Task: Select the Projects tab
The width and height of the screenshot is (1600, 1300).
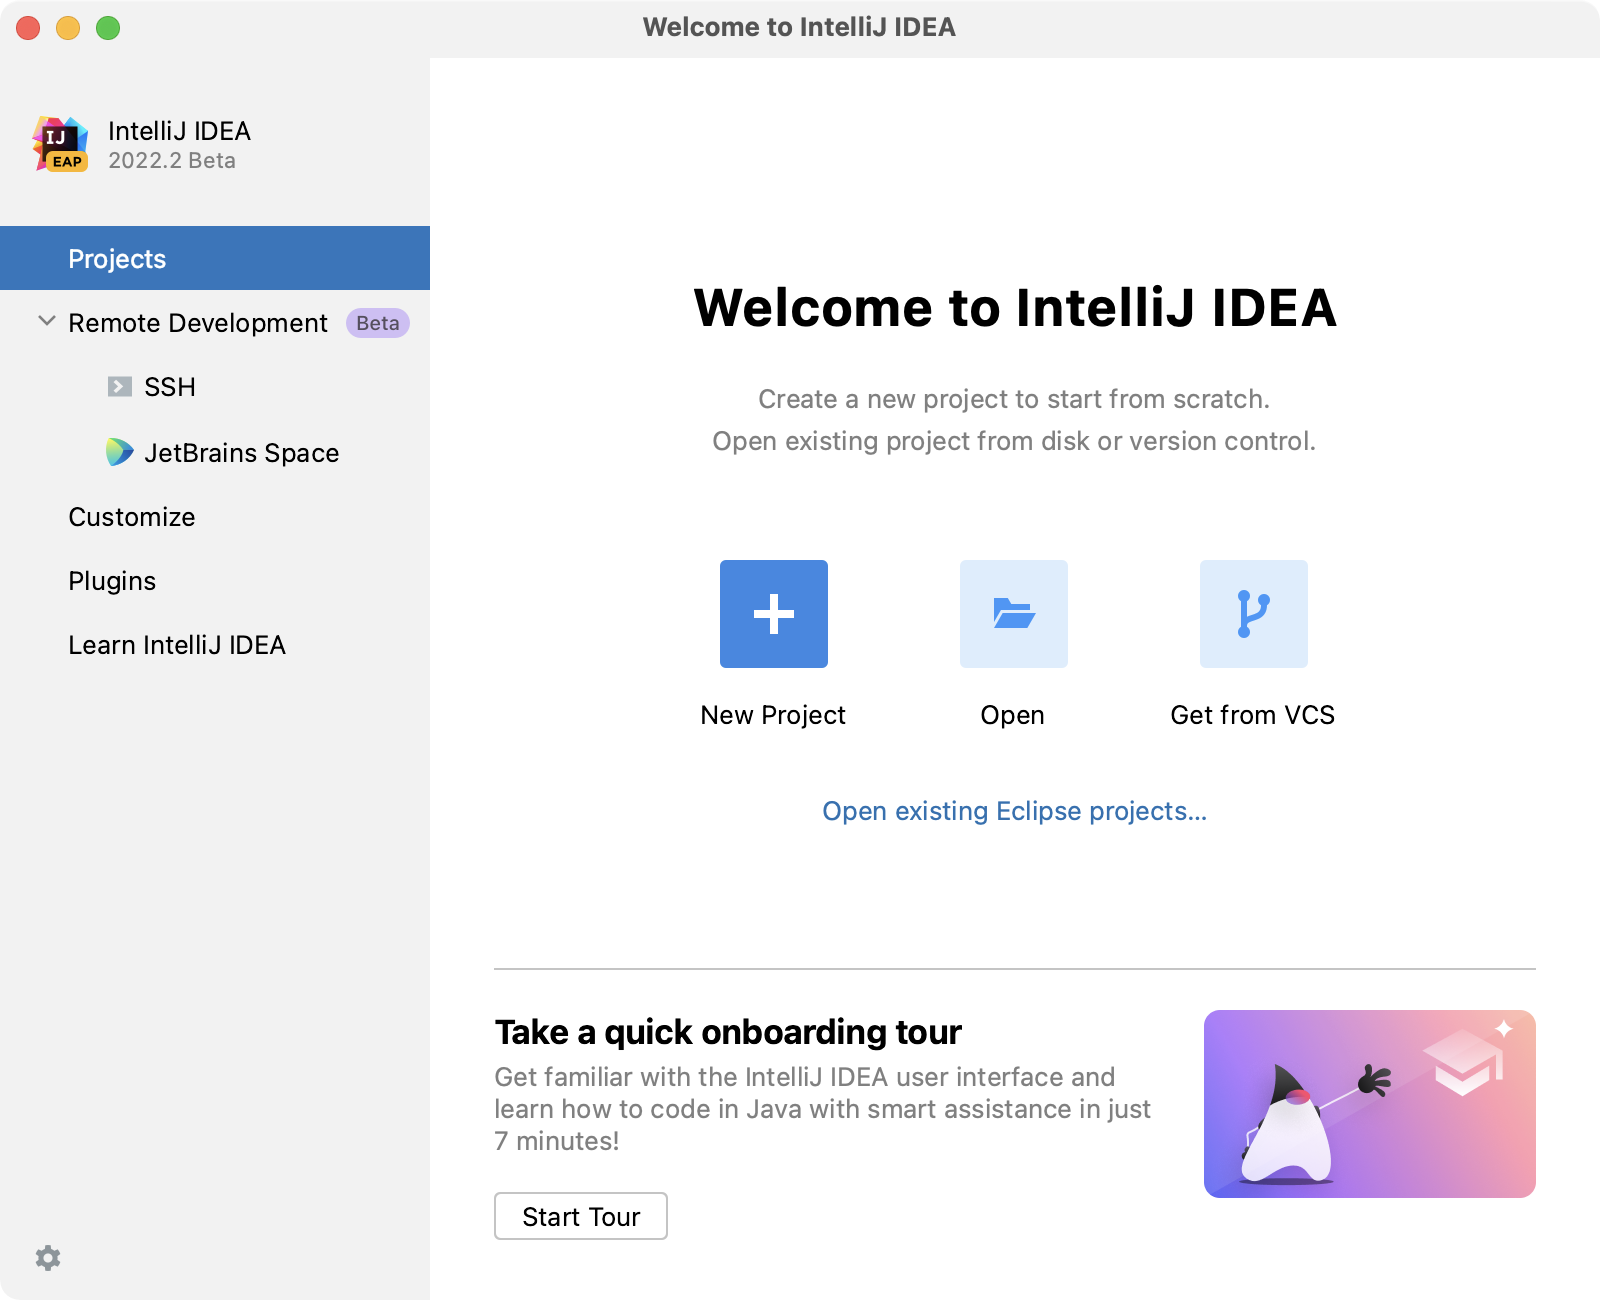Action: point(117,258)
